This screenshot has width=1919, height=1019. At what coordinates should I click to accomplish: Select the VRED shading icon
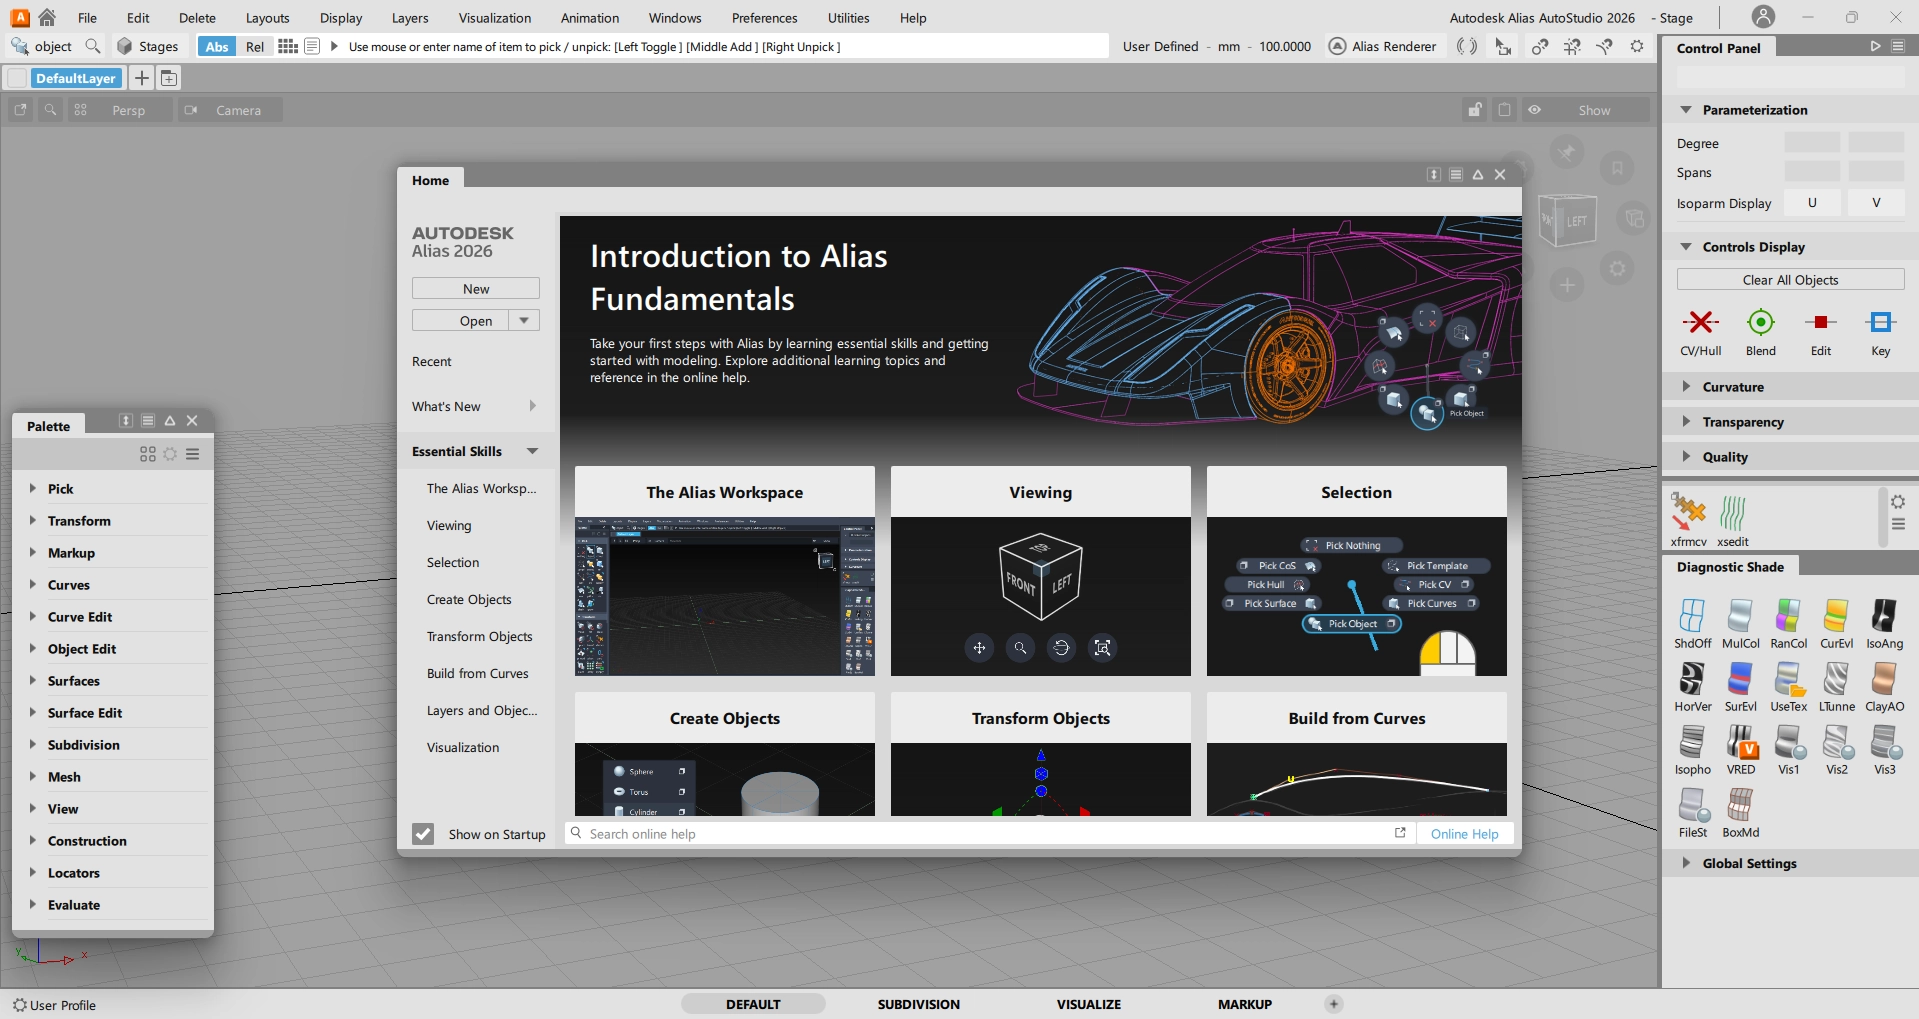click(1740, 742)
